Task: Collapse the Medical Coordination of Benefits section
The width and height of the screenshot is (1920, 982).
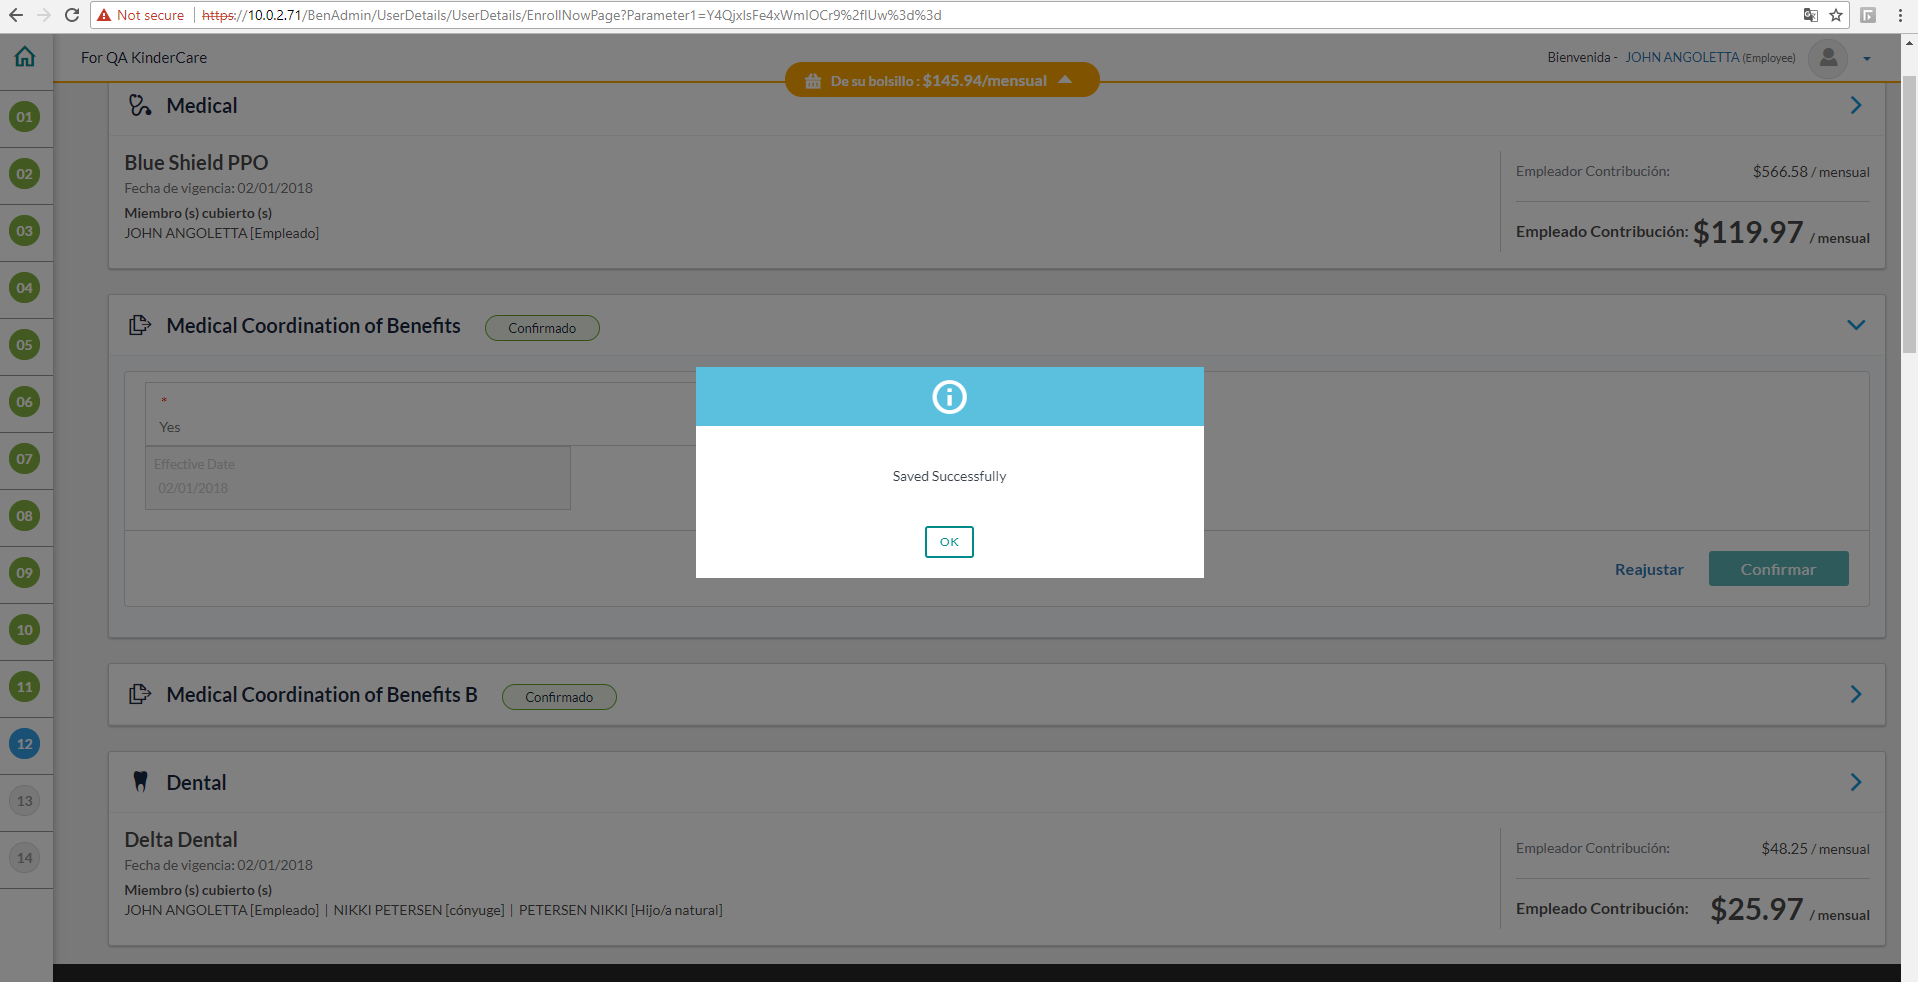Action: pos(1856,325)
